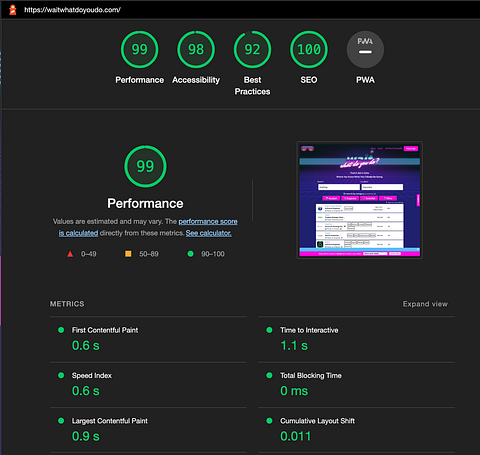Click the orange square 50–89 legend icon
480x455 pixels.
(128, 254)
